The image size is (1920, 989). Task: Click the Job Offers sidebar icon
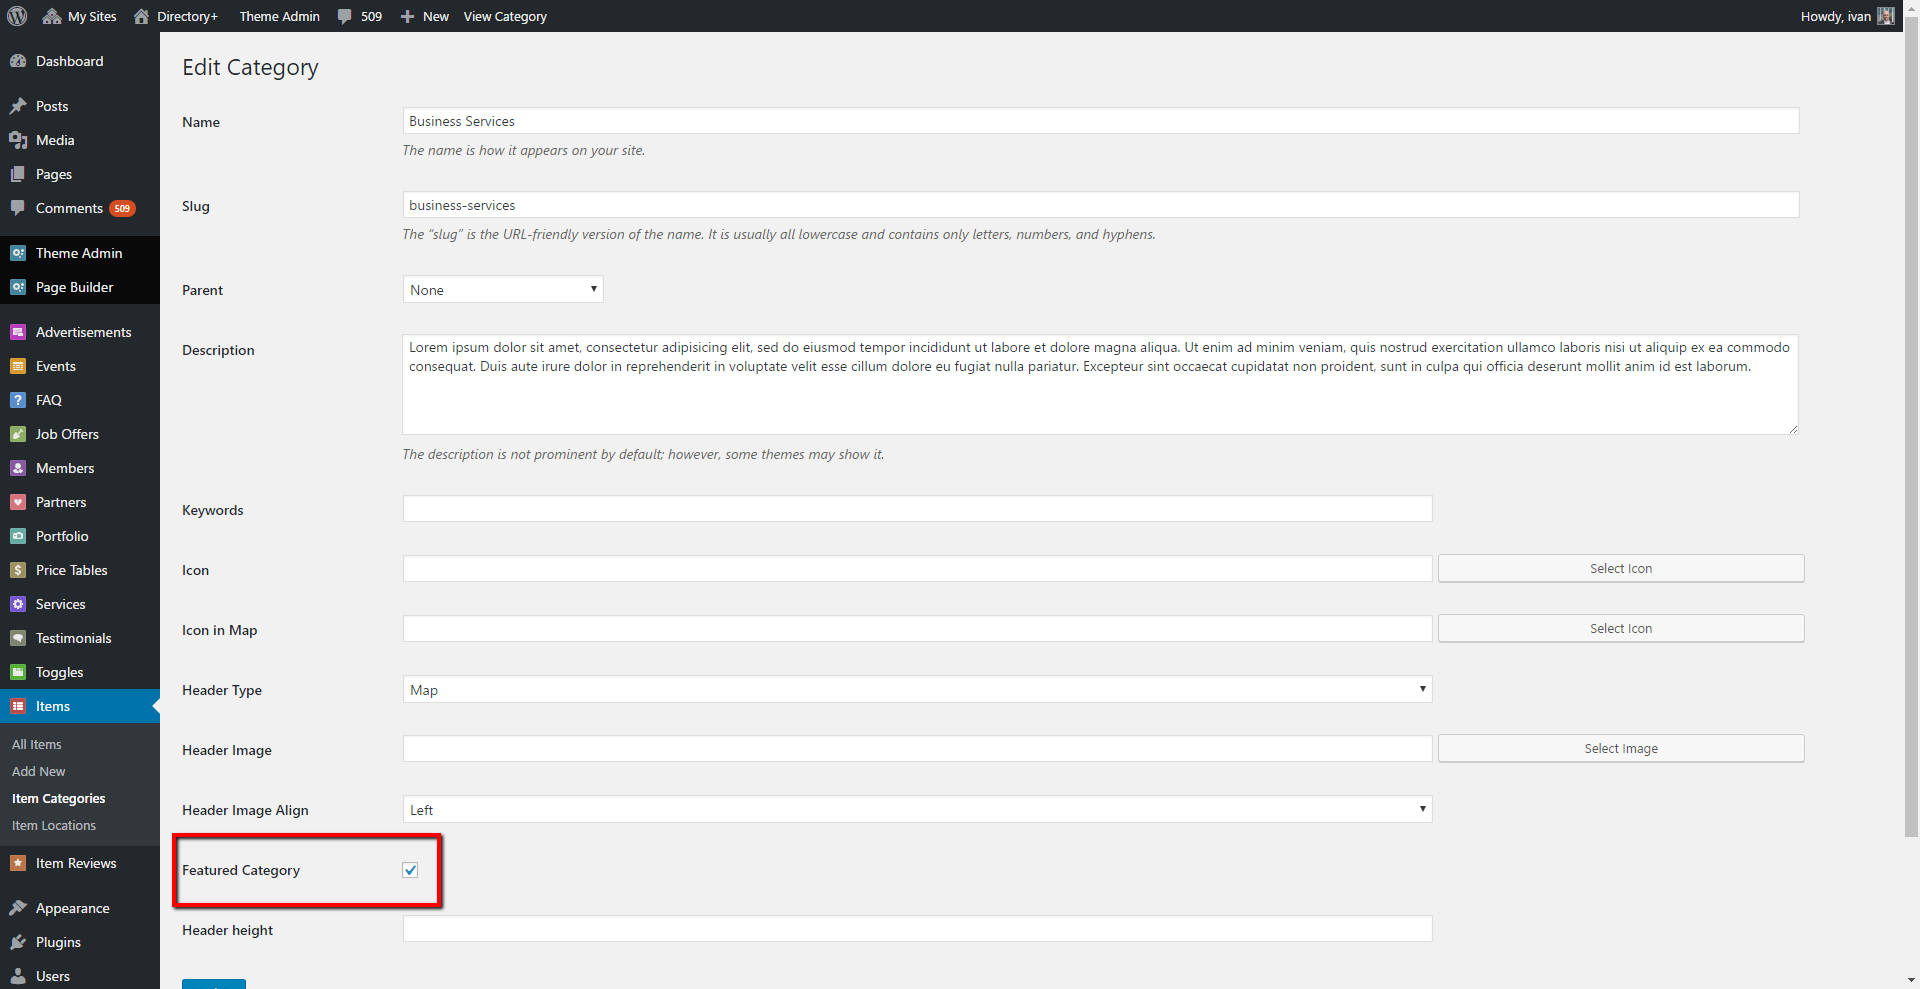[18, 434]
